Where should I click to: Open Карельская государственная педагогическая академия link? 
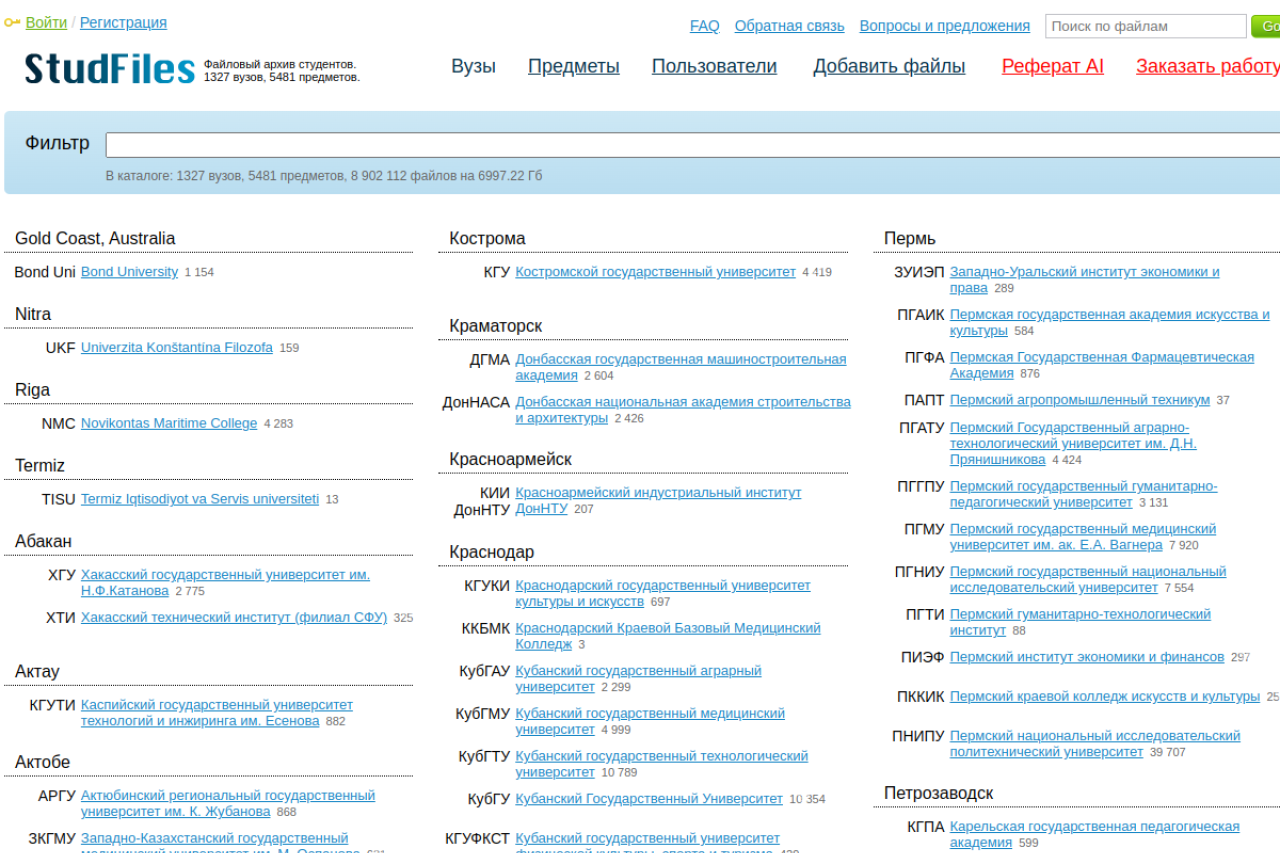1095,835
